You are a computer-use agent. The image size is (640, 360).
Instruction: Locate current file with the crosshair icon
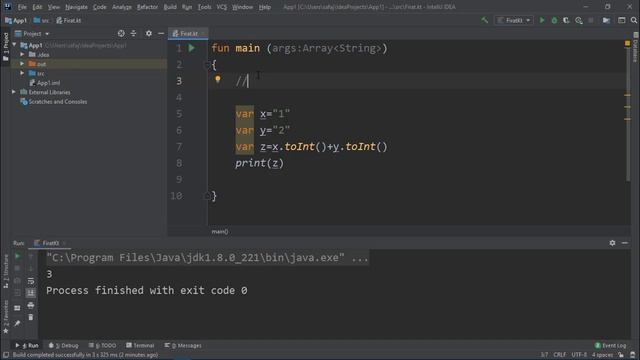click(121, 33)
